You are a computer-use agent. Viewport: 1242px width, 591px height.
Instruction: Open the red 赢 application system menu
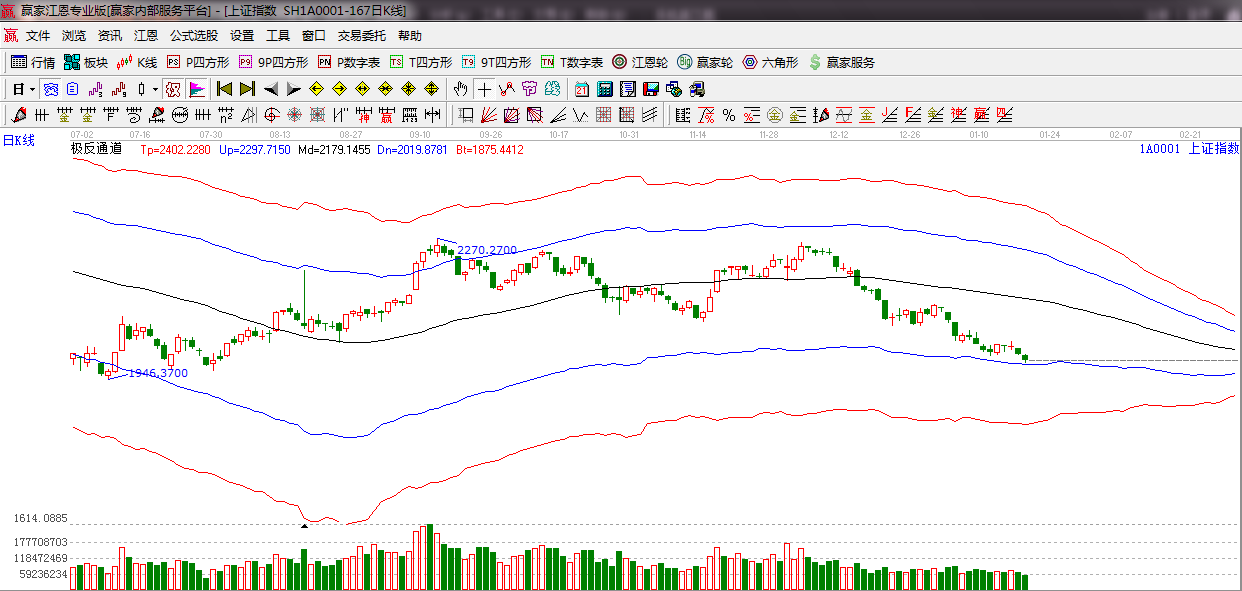pos(10,35)
